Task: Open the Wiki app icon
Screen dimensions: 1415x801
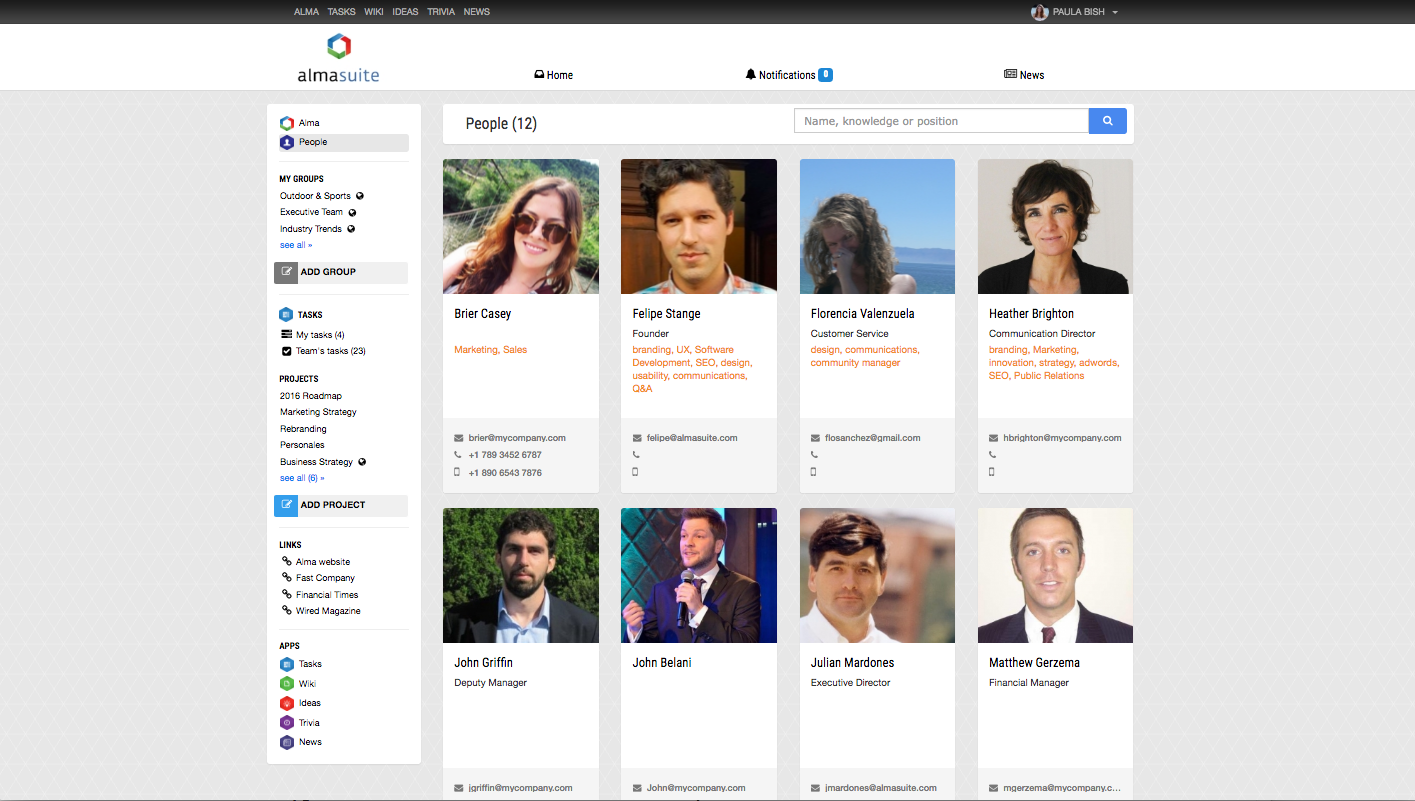Action: point(287,684)
